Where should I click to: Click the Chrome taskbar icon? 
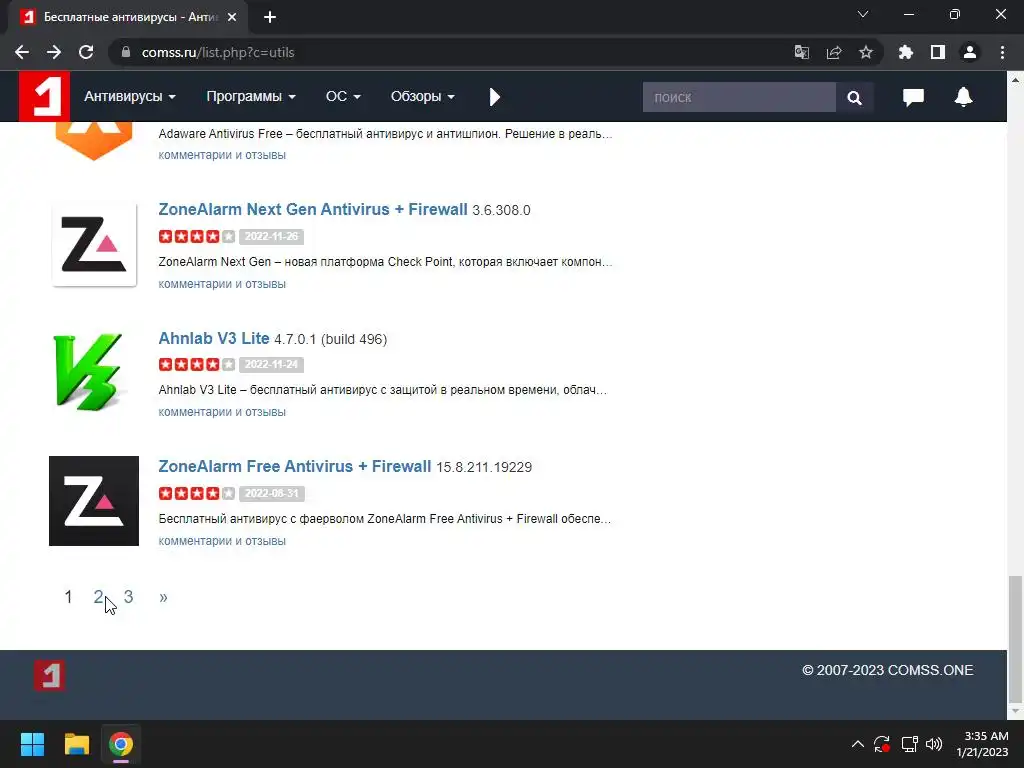tap(121, 744)
